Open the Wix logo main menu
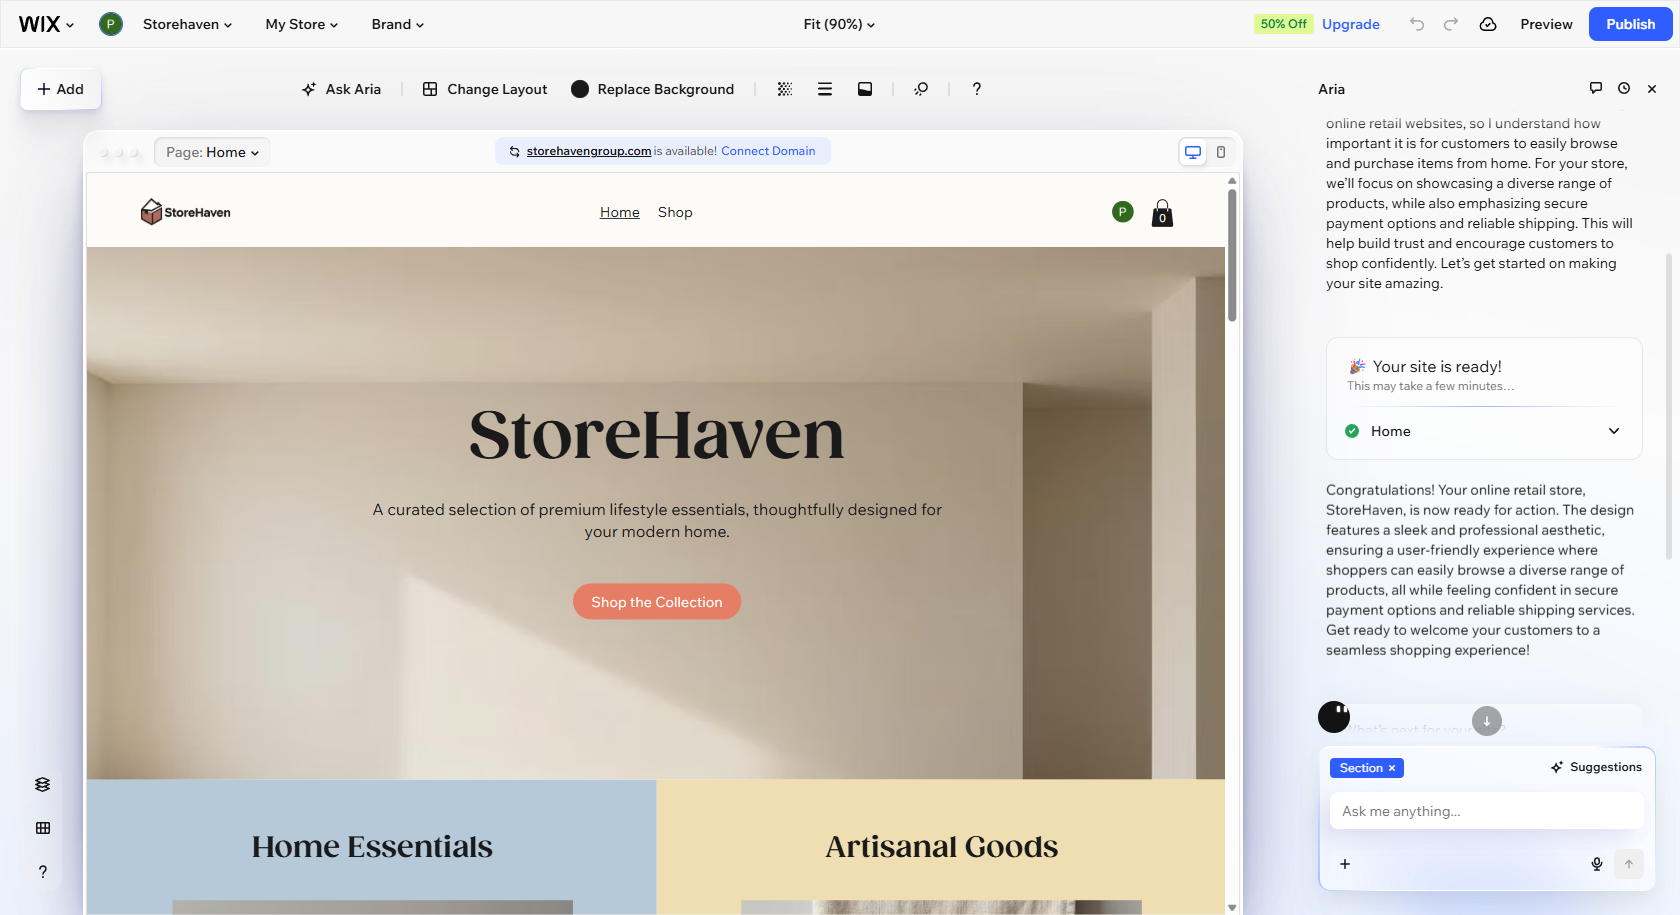This screenshot has height=915, width=1680. click(46, 24)
